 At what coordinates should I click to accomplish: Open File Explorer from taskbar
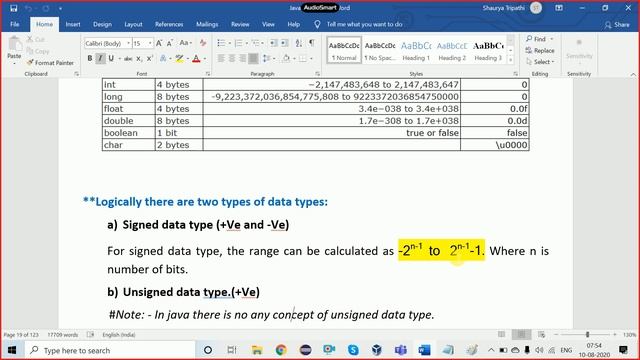(257, 350)
